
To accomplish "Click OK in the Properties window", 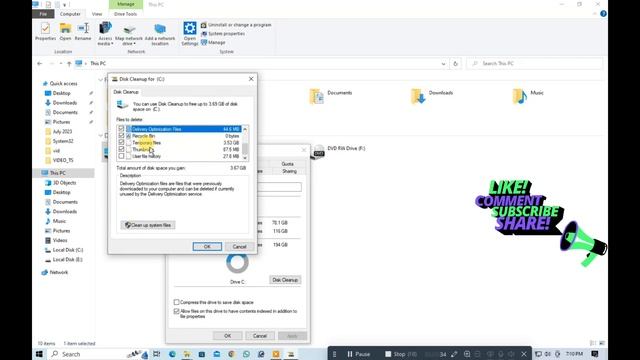I will click(227, 336).
